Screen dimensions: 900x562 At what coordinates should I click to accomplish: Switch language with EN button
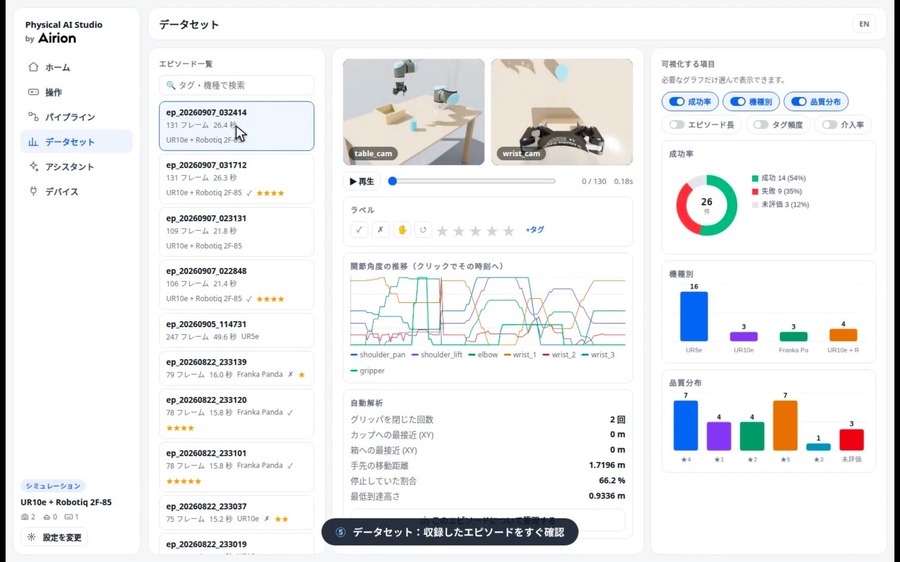coord(864,24)
